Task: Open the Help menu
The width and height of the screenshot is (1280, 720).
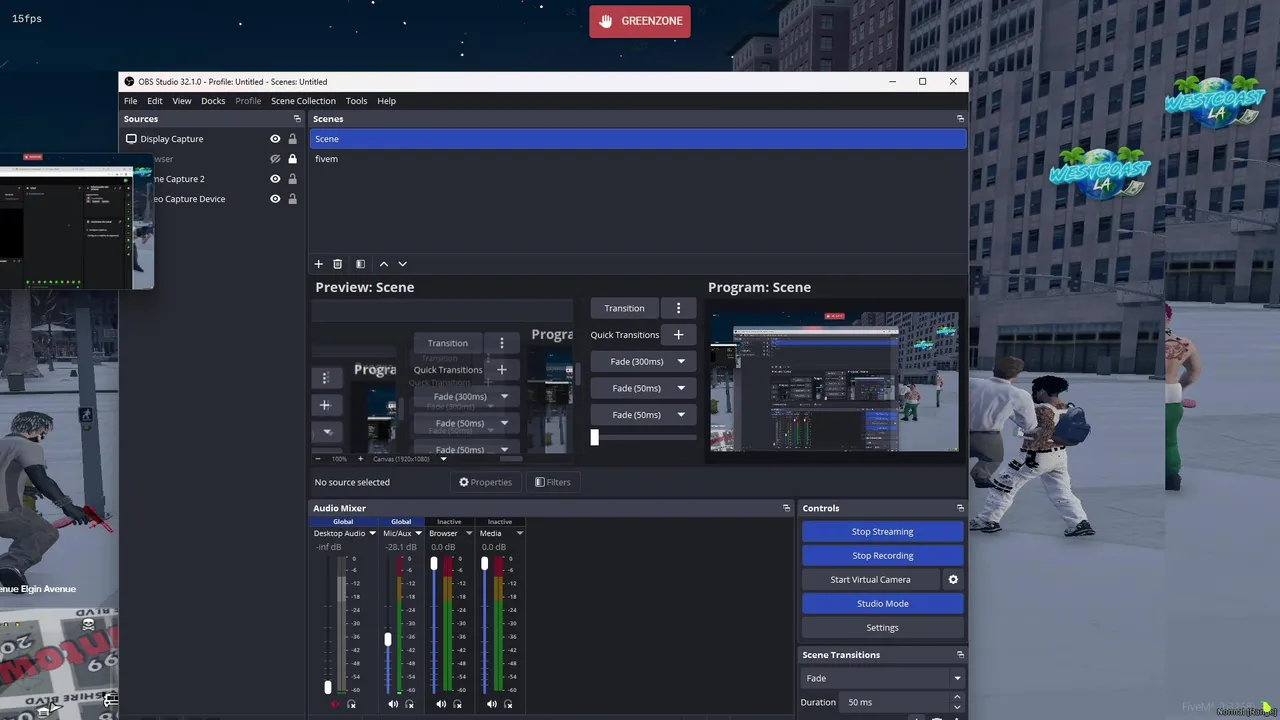Action: click(x=386, y=101)
